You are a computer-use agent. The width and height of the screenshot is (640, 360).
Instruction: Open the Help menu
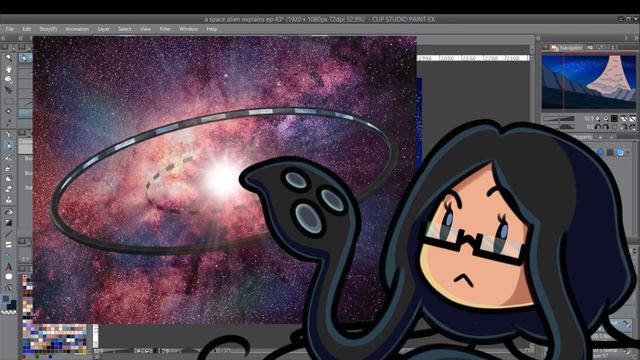click(211, 29)
